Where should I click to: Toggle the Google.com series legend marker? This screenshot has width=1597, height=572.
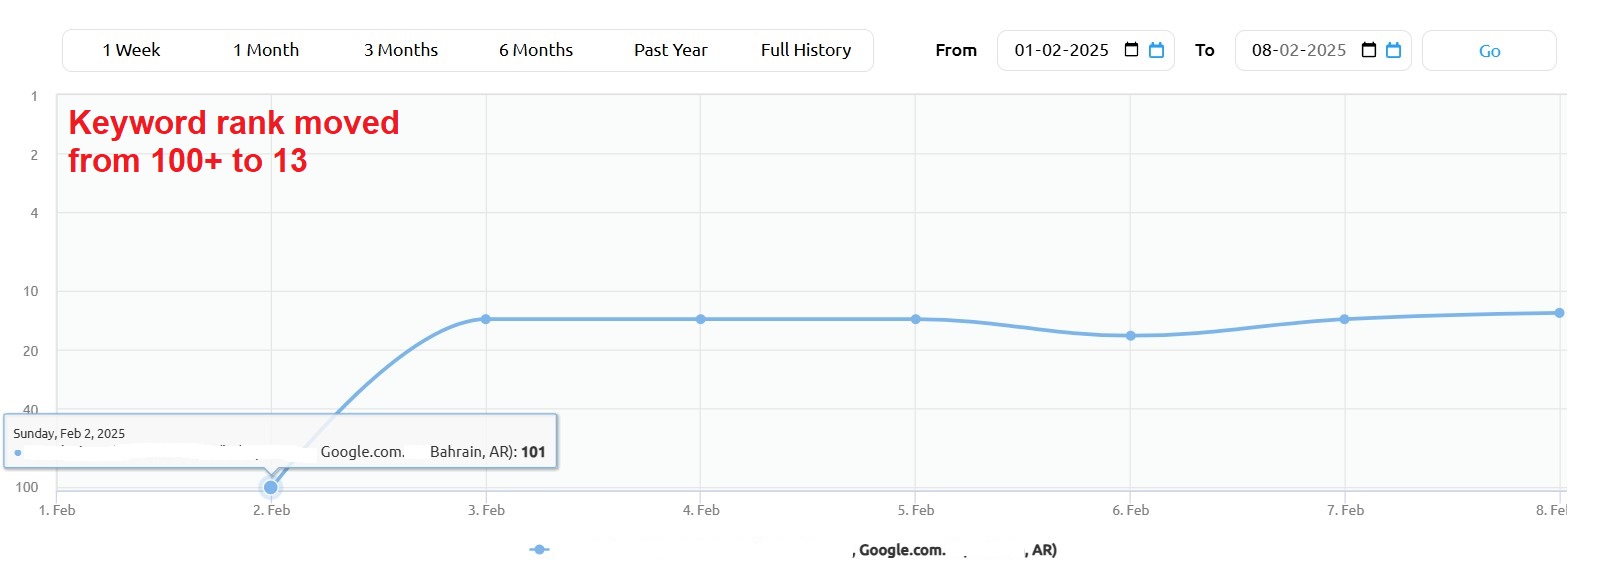tap(539, 549)
